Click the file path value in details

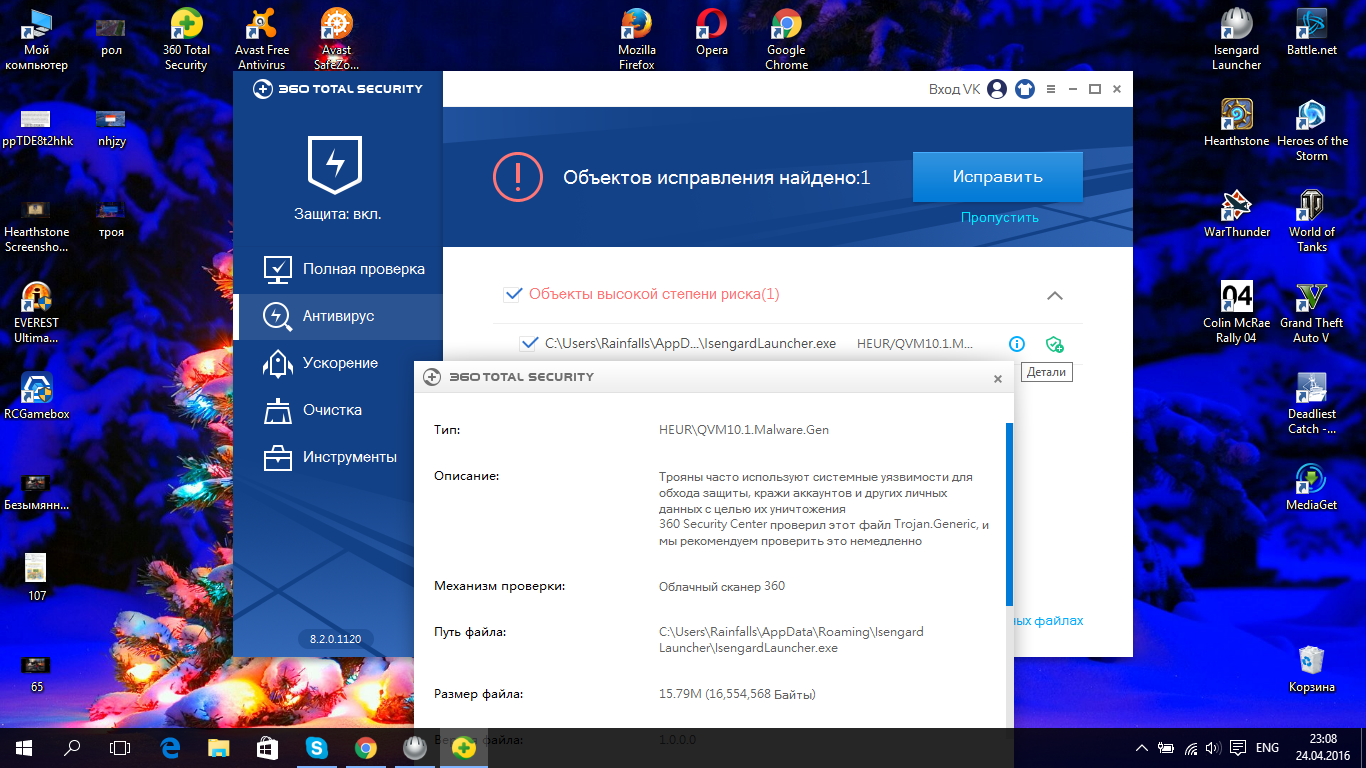point(791,640)
